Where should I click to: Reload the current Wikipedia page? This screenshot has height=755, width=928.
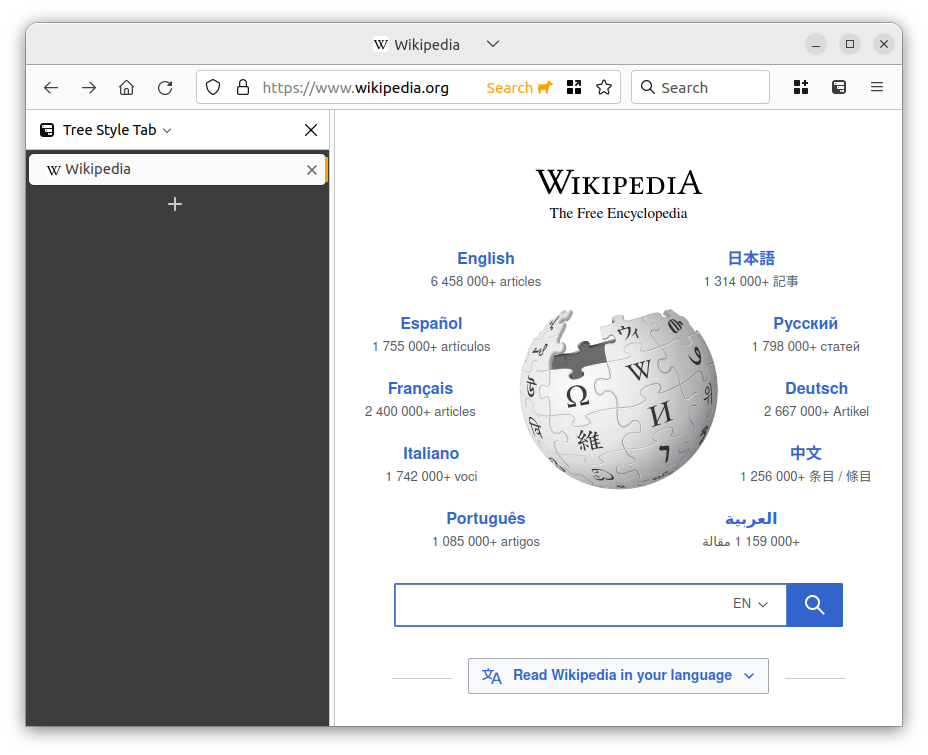[165, 88]
